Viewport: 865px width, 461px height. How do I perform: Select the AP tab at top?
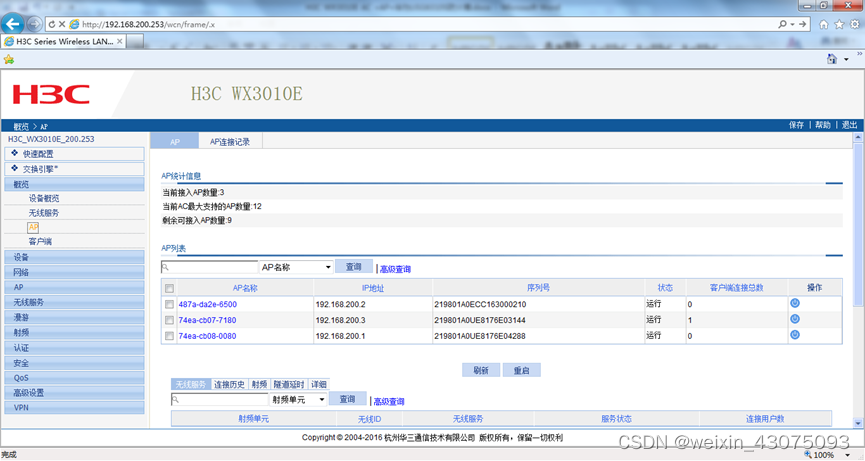click(x=175, y=142)
